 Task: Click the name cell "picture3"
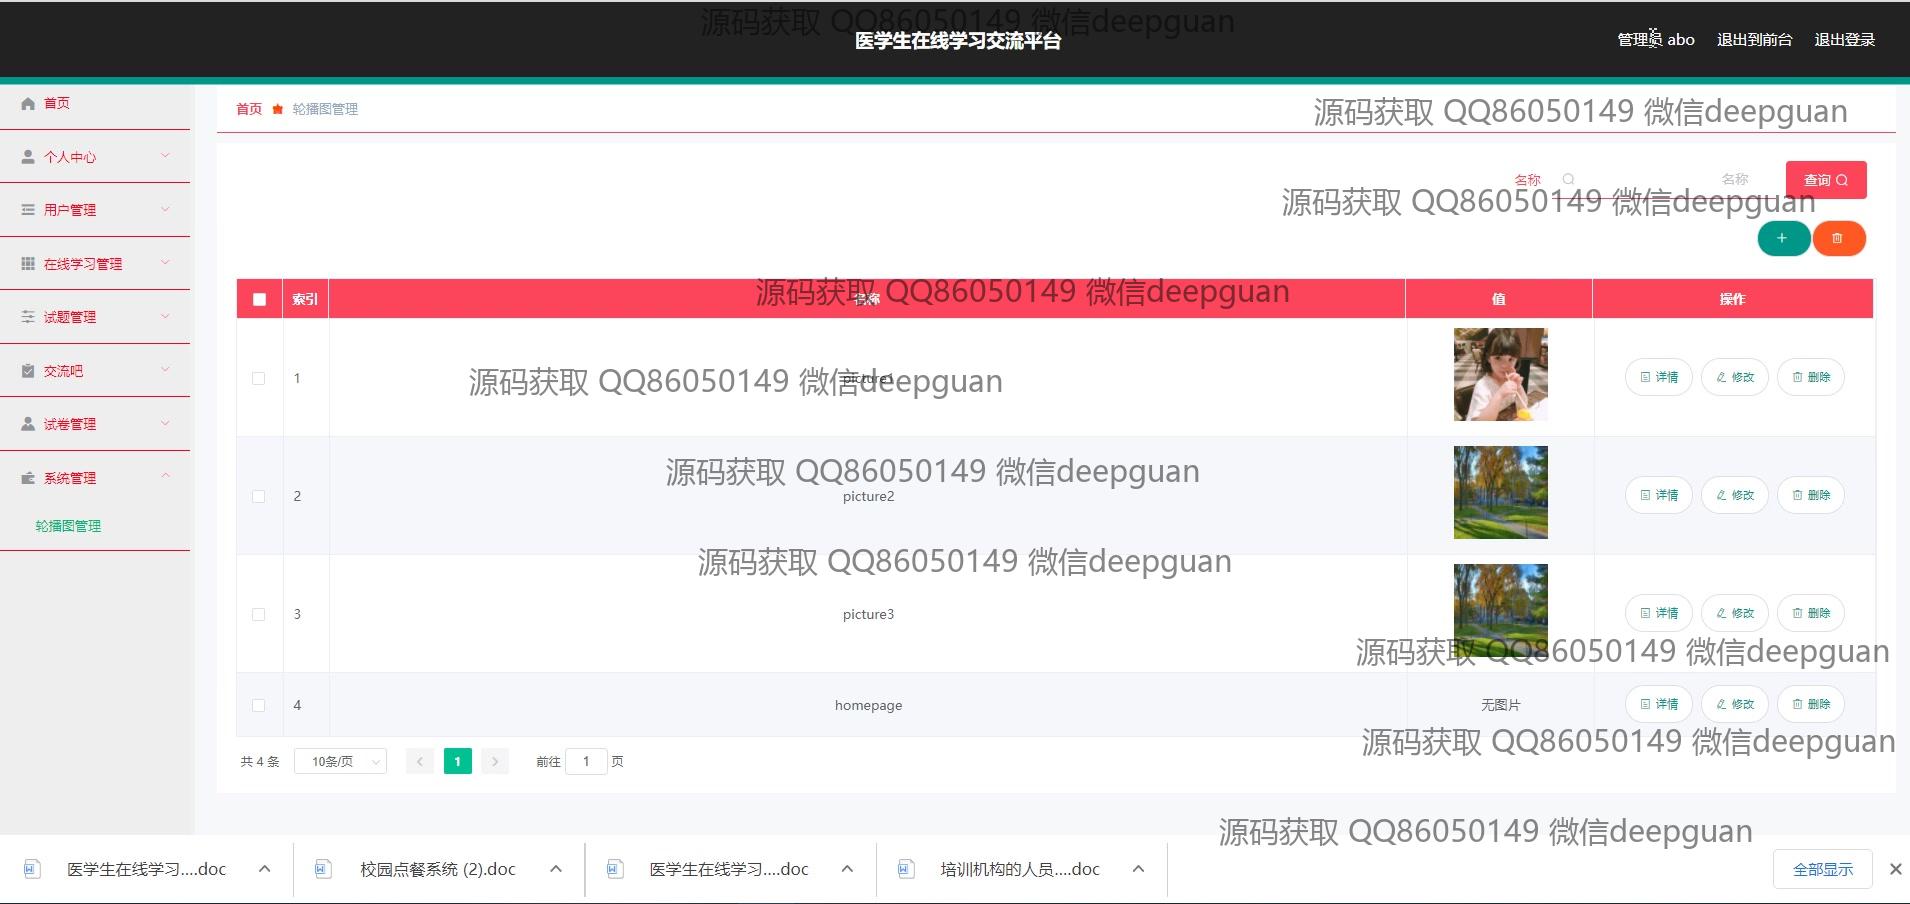tap(868, 614)
